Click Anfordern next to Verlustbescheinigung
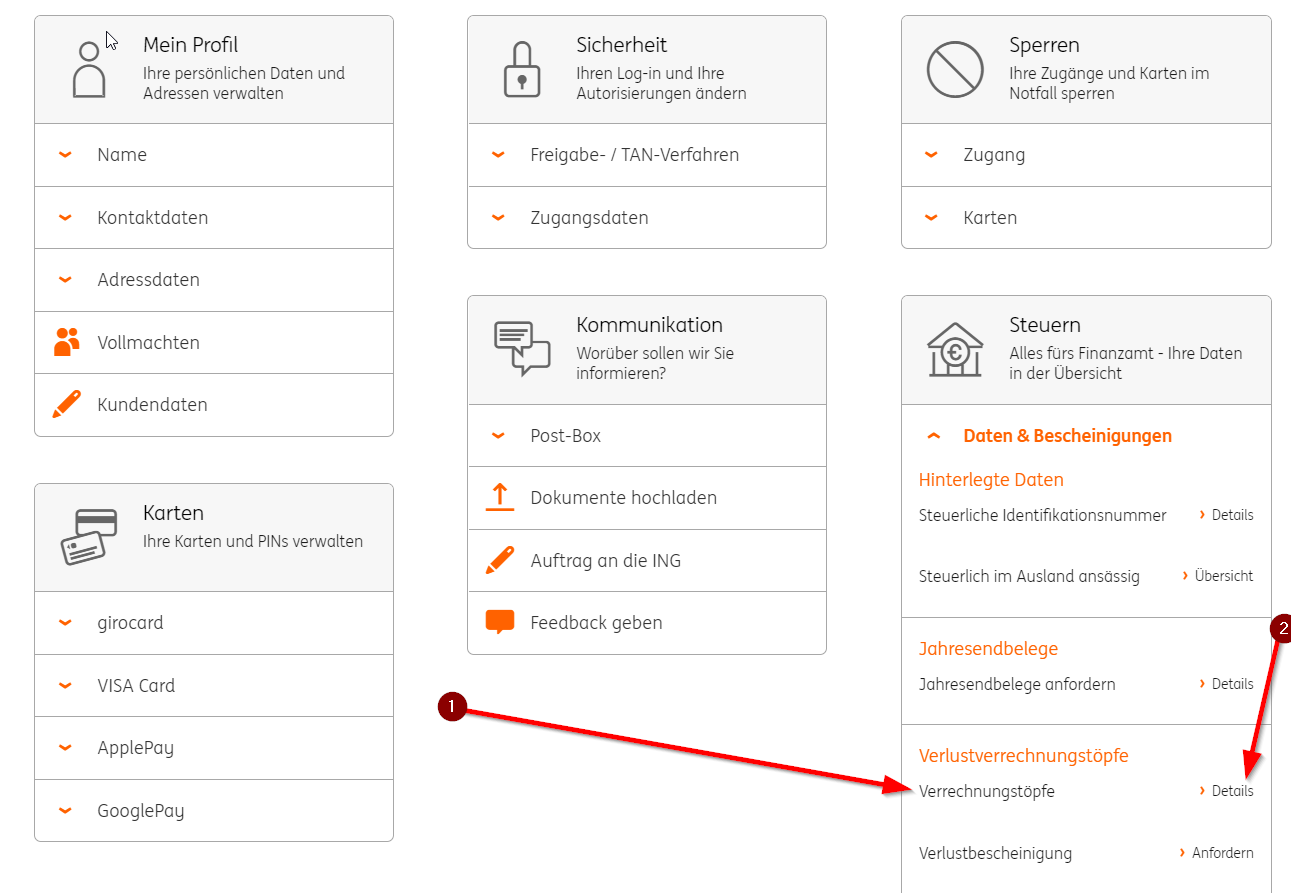1291x893 pixels. point(1221,853)
